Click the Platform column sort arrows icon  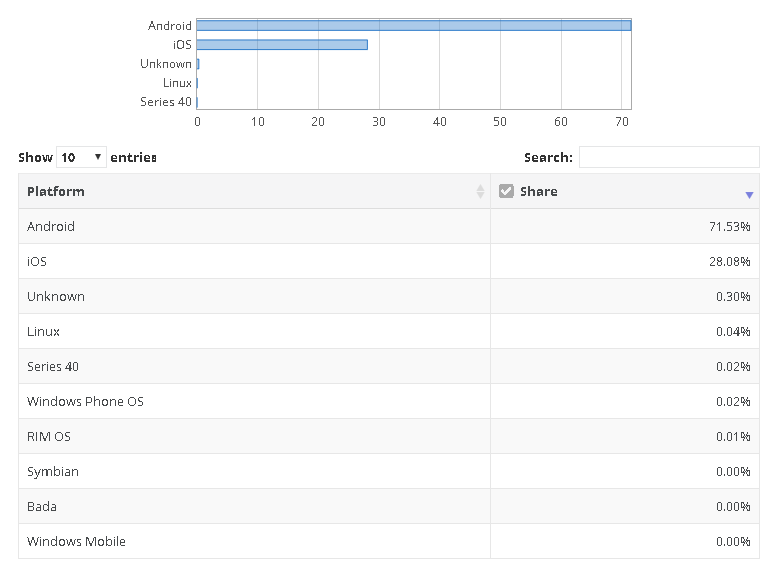(x=480, y=192)
